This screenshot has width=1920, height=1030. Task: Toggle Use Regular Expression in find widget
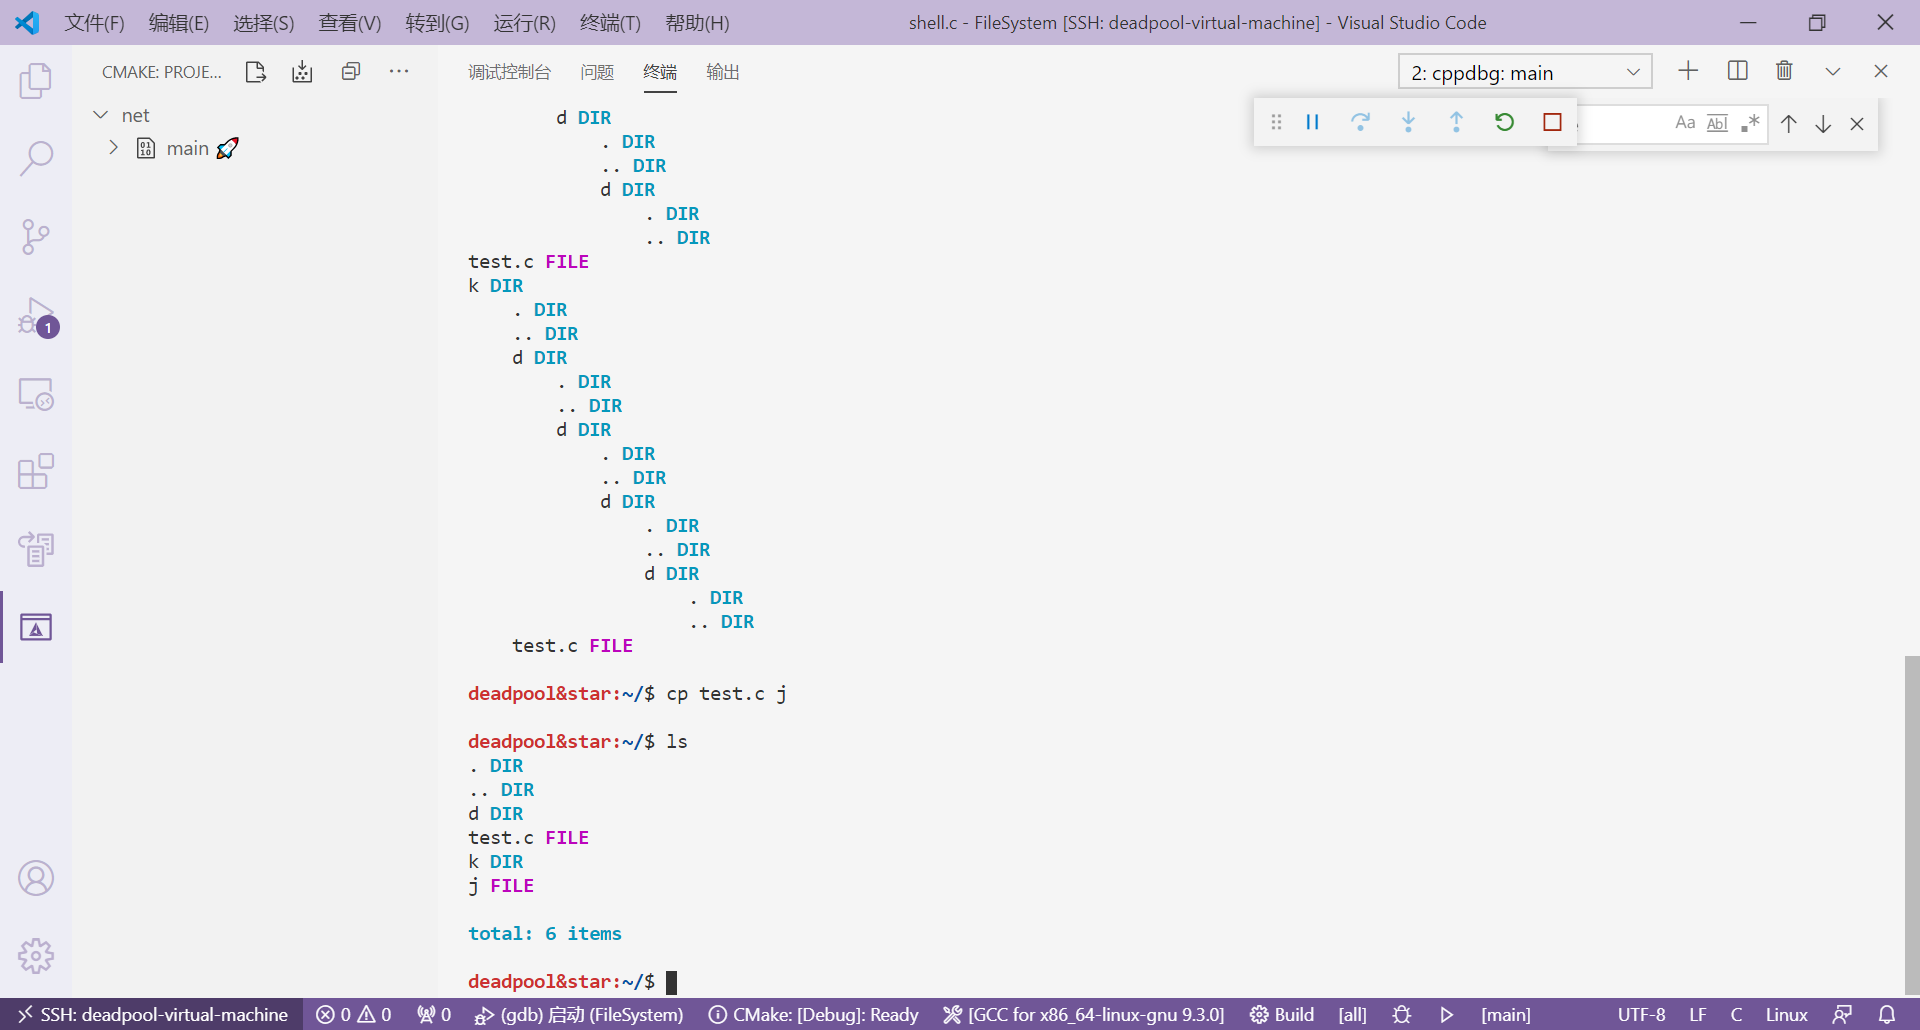click(1750, 123)
